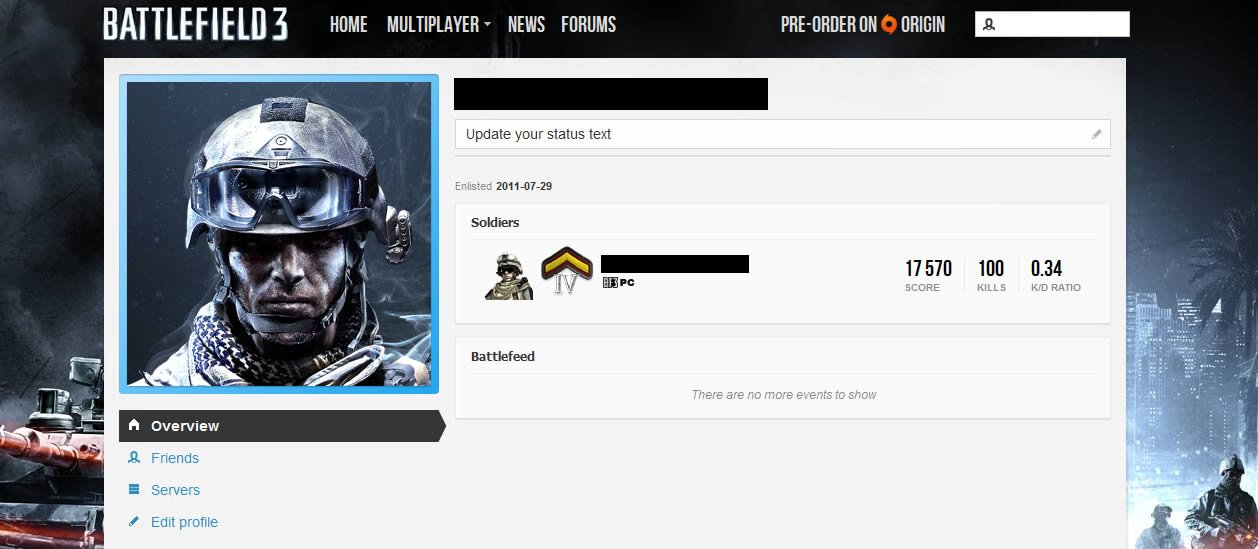Click the small soldier avatar image
The image size is (1258, 549).
click(509, 276)
